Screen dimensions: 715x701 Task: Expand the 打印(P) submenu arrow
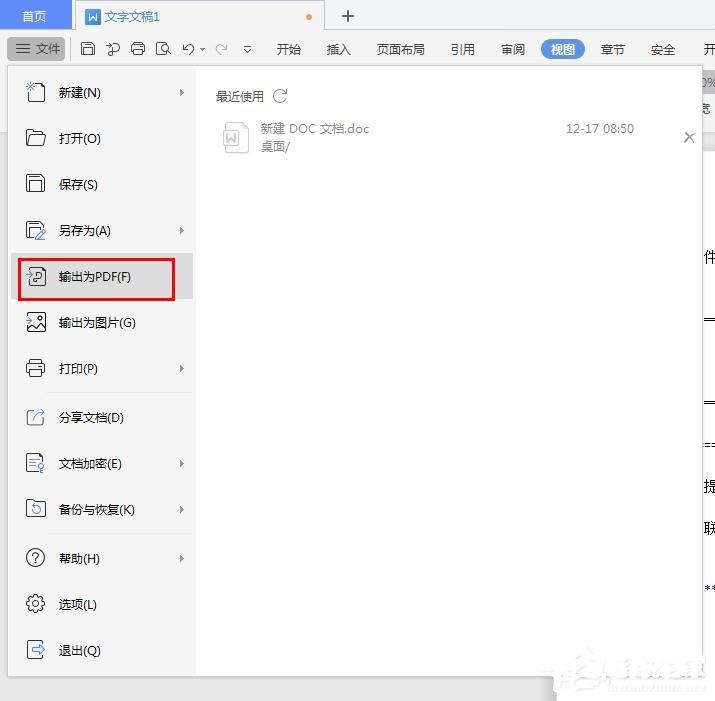tap(181, 368)
